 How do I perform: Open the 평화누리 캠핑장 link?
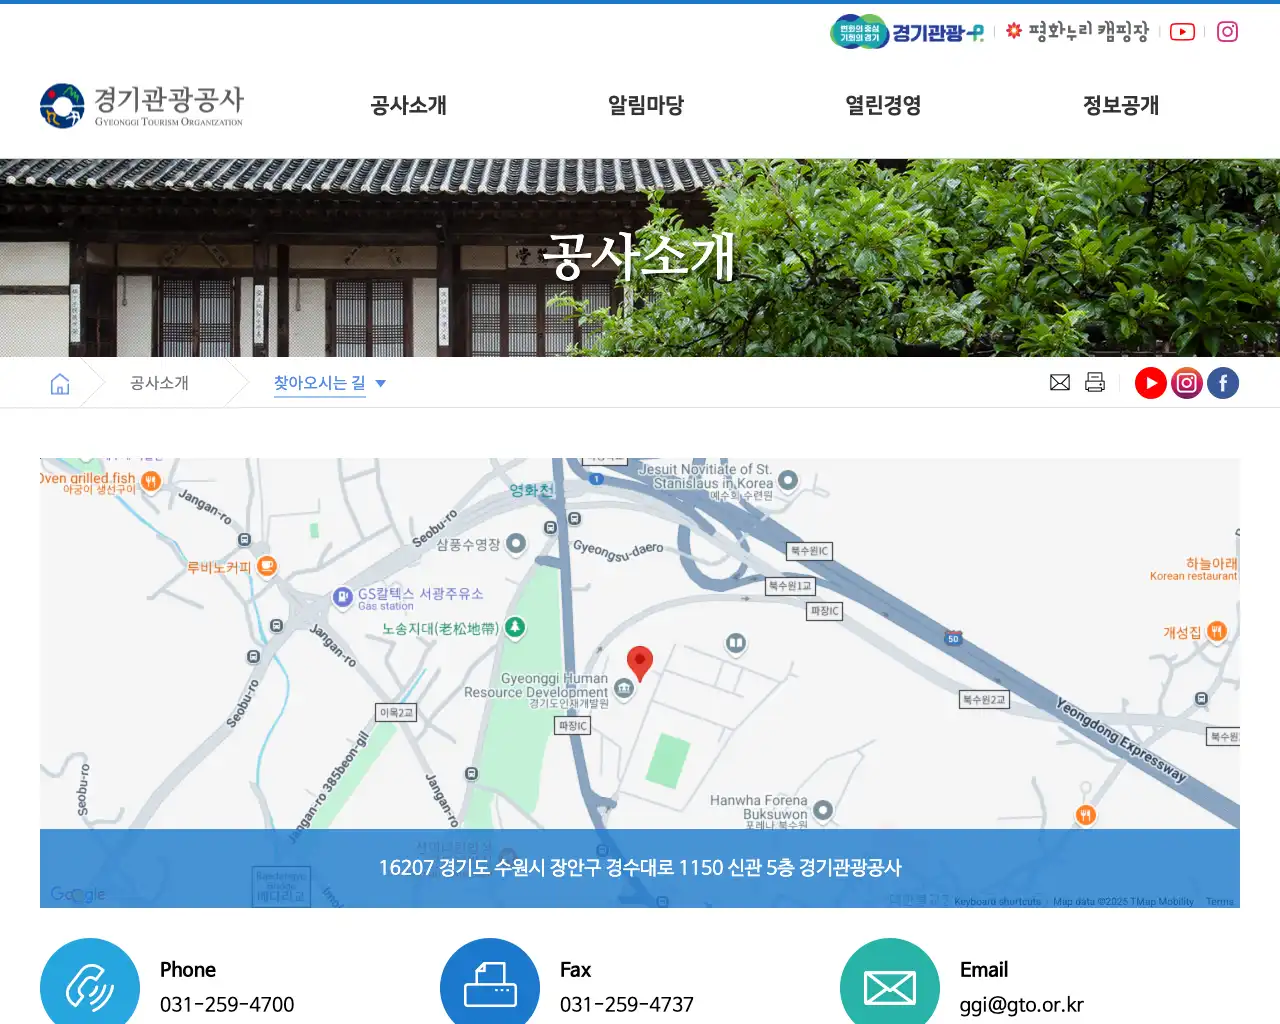click(1077, 32)
